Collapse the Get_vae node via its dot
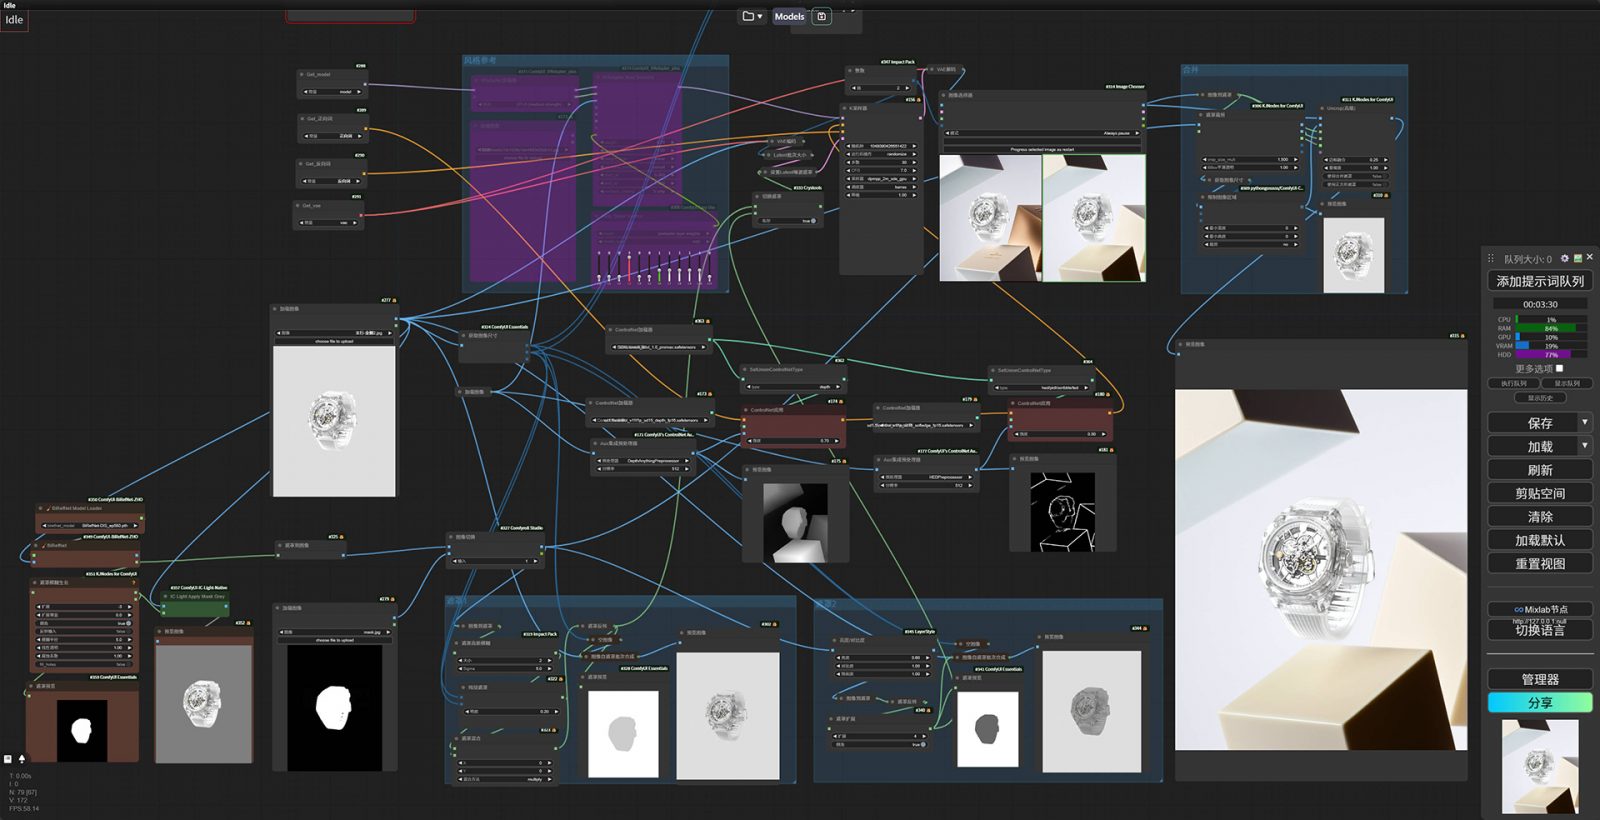1600x820 pixels. pos(298,206)
